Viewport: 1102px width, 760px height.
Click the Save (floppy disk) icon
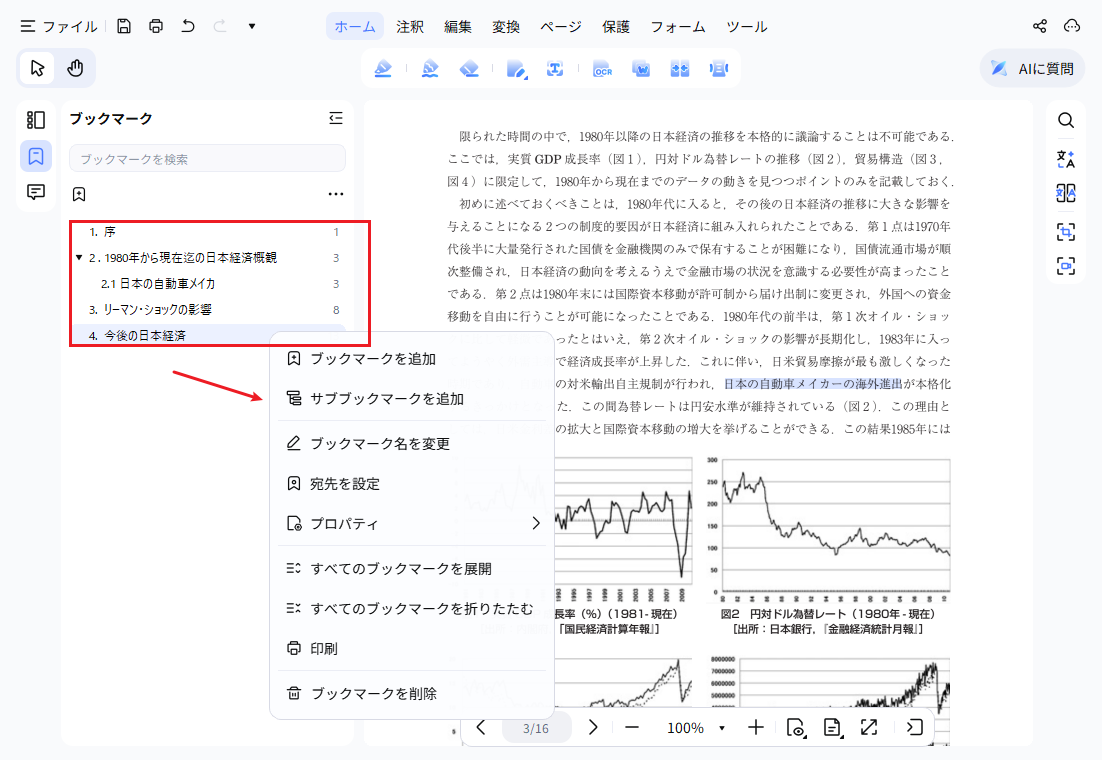124,27
